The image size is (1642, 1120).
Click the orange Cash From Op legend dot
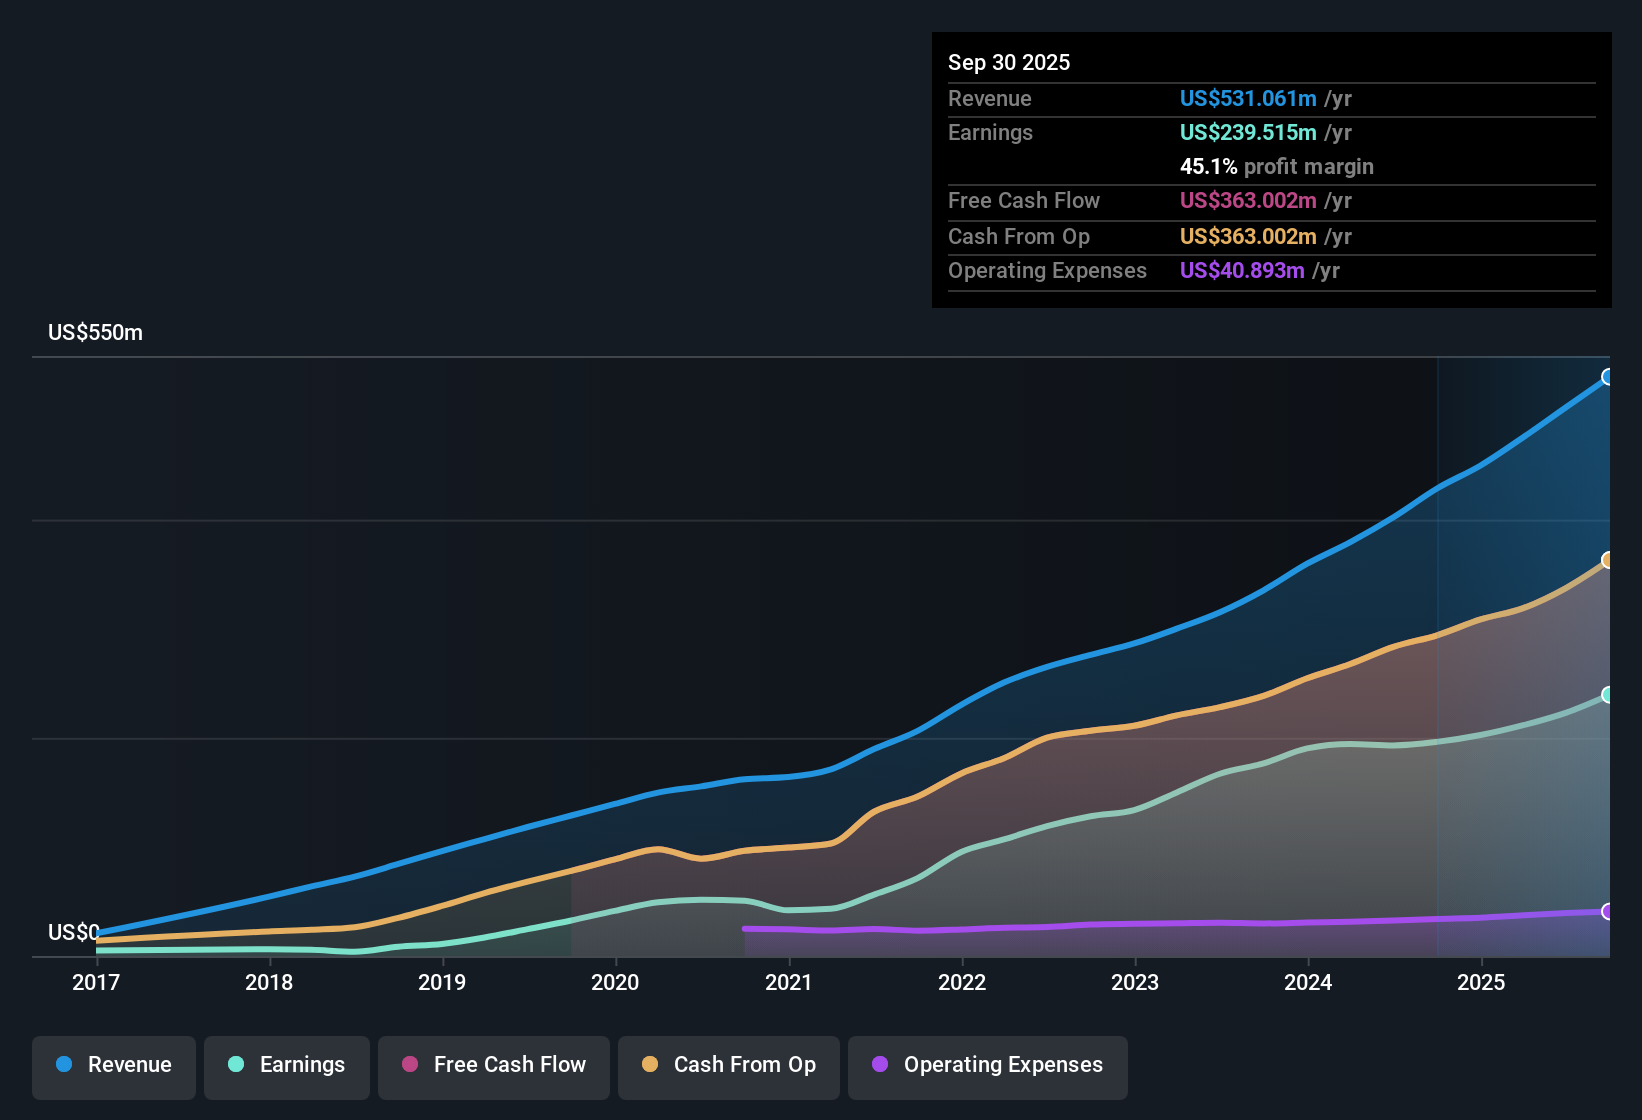click(651, 1065)
